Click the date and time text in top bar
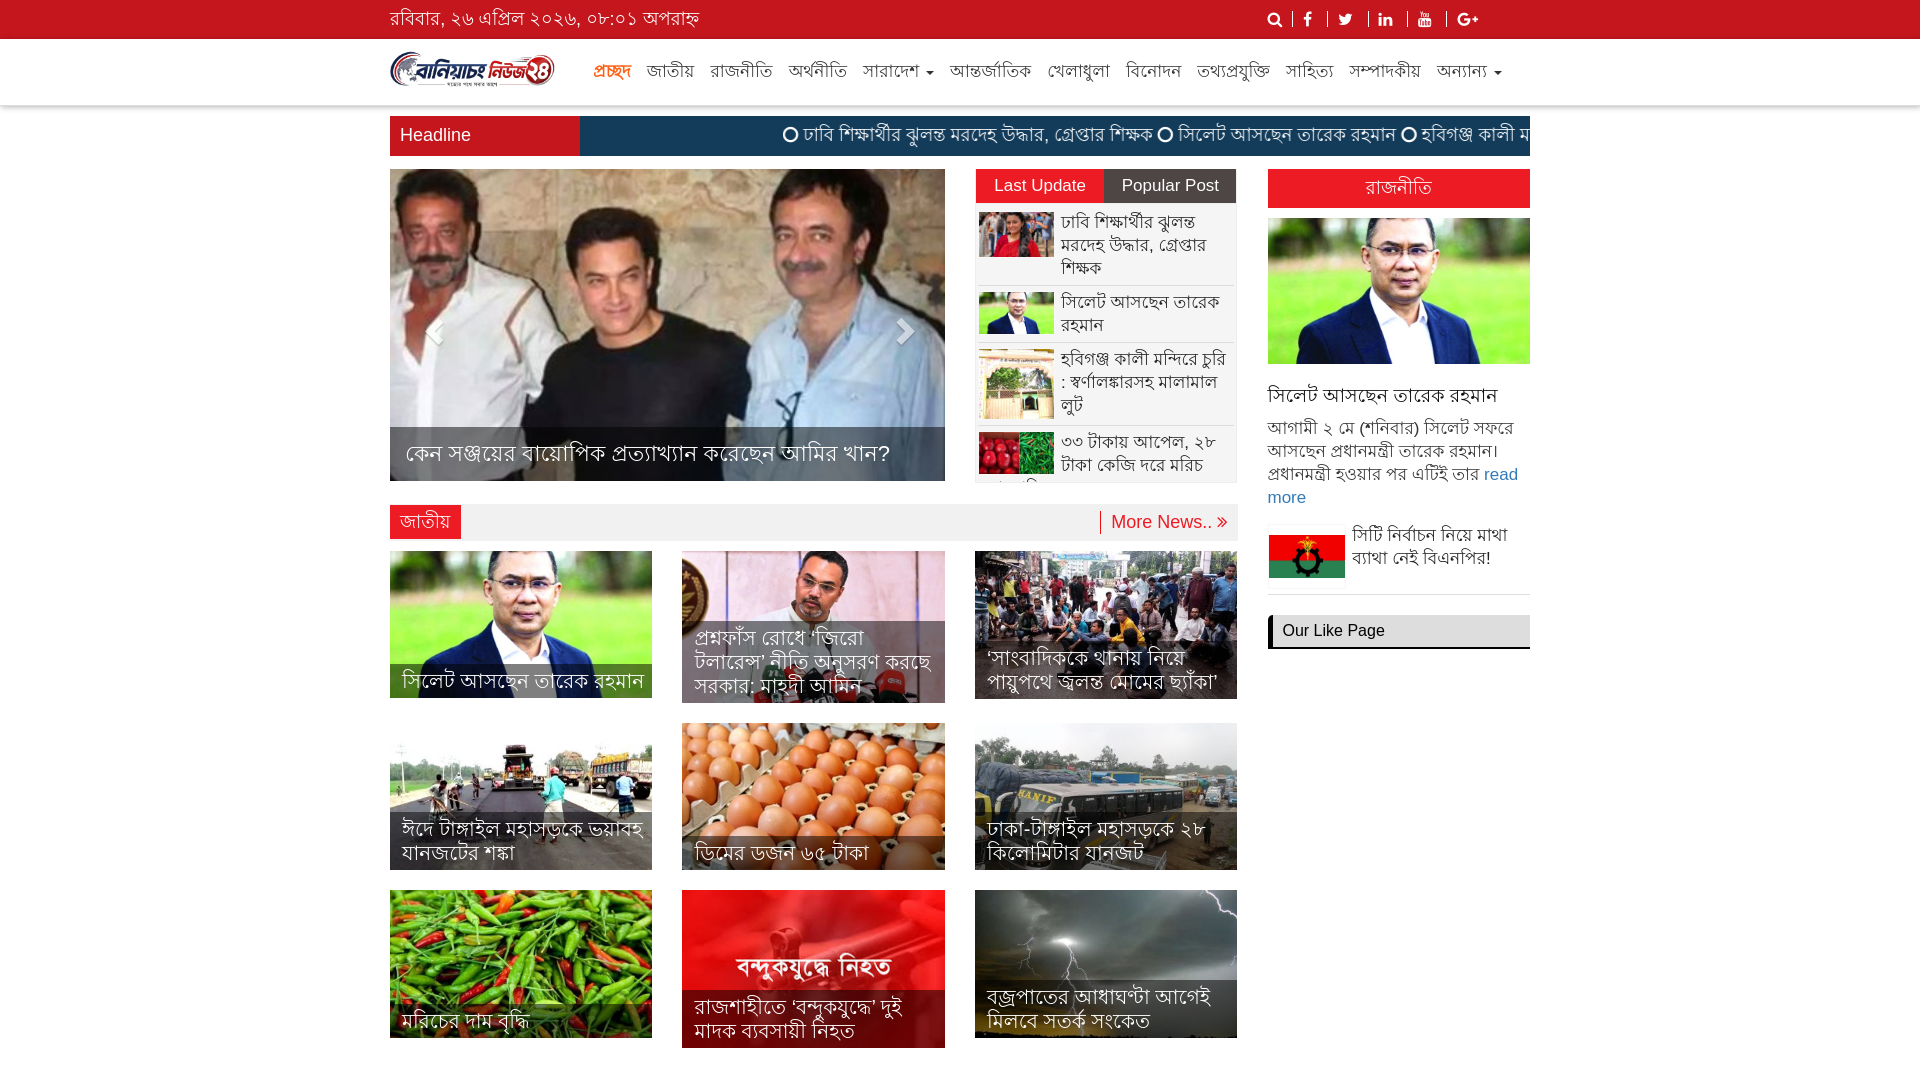 point(544,19)
